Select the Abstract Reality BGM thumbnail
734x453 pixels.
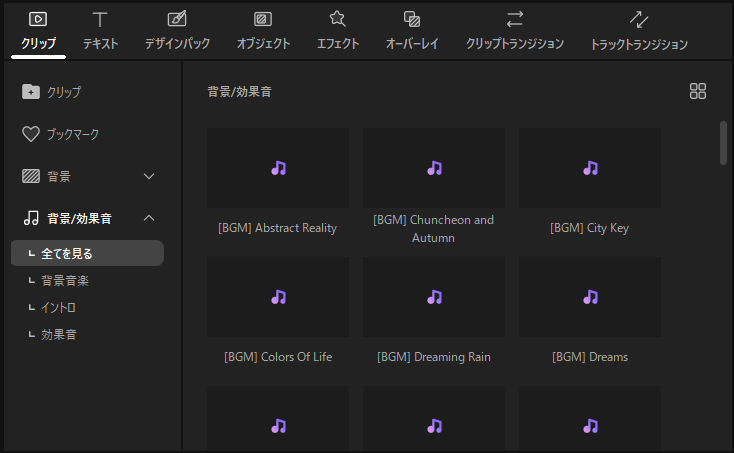click(278, 168)
